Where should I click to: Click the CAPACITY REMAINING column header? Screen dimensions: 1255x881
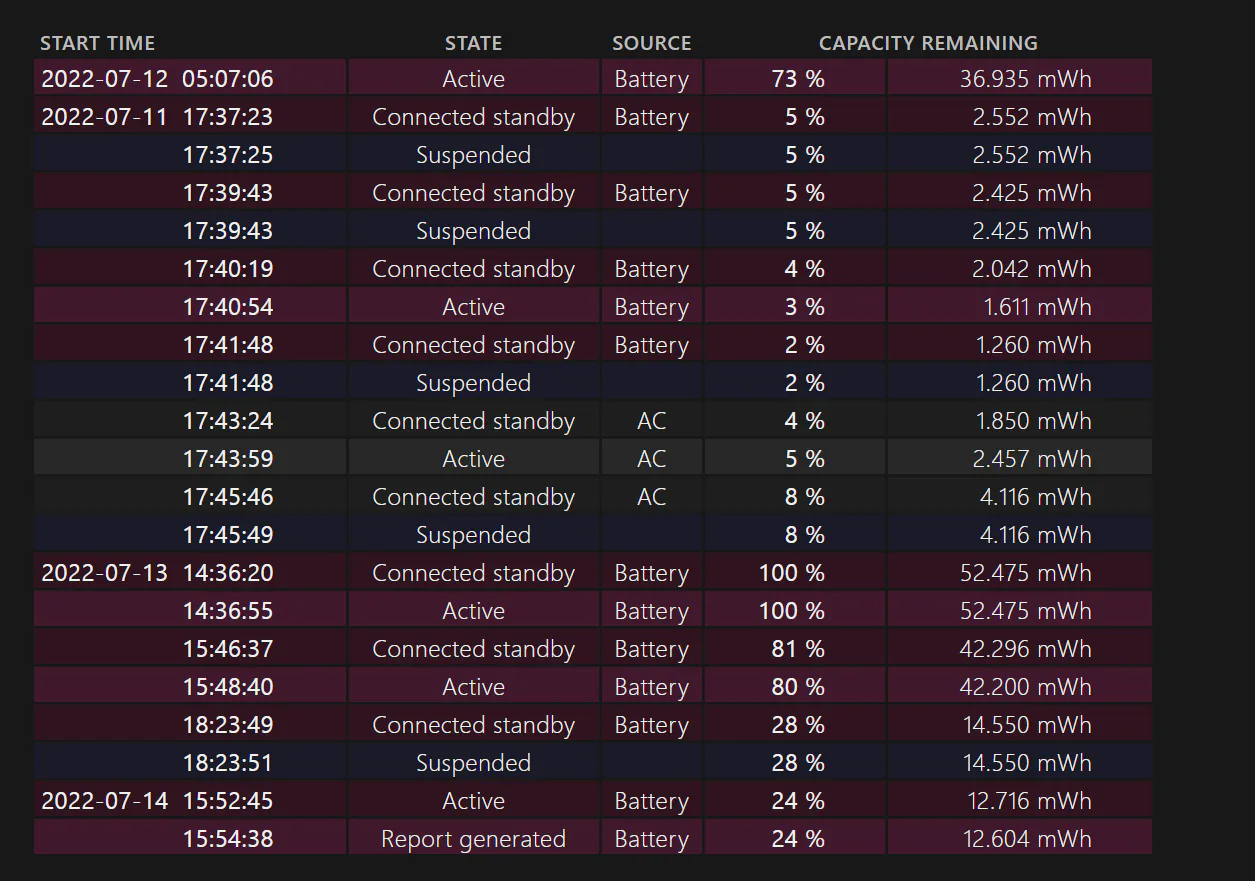click(928, 43)
